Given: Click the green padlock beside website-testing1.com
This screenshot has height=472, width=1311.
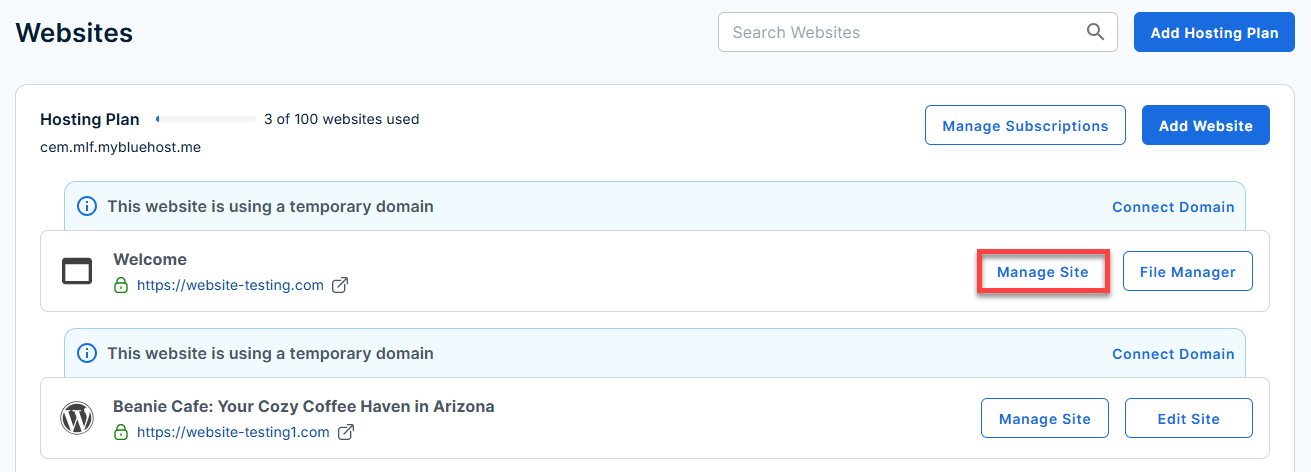Looking at the screenshot, I should pyautogui.click(x=121, y=432).
